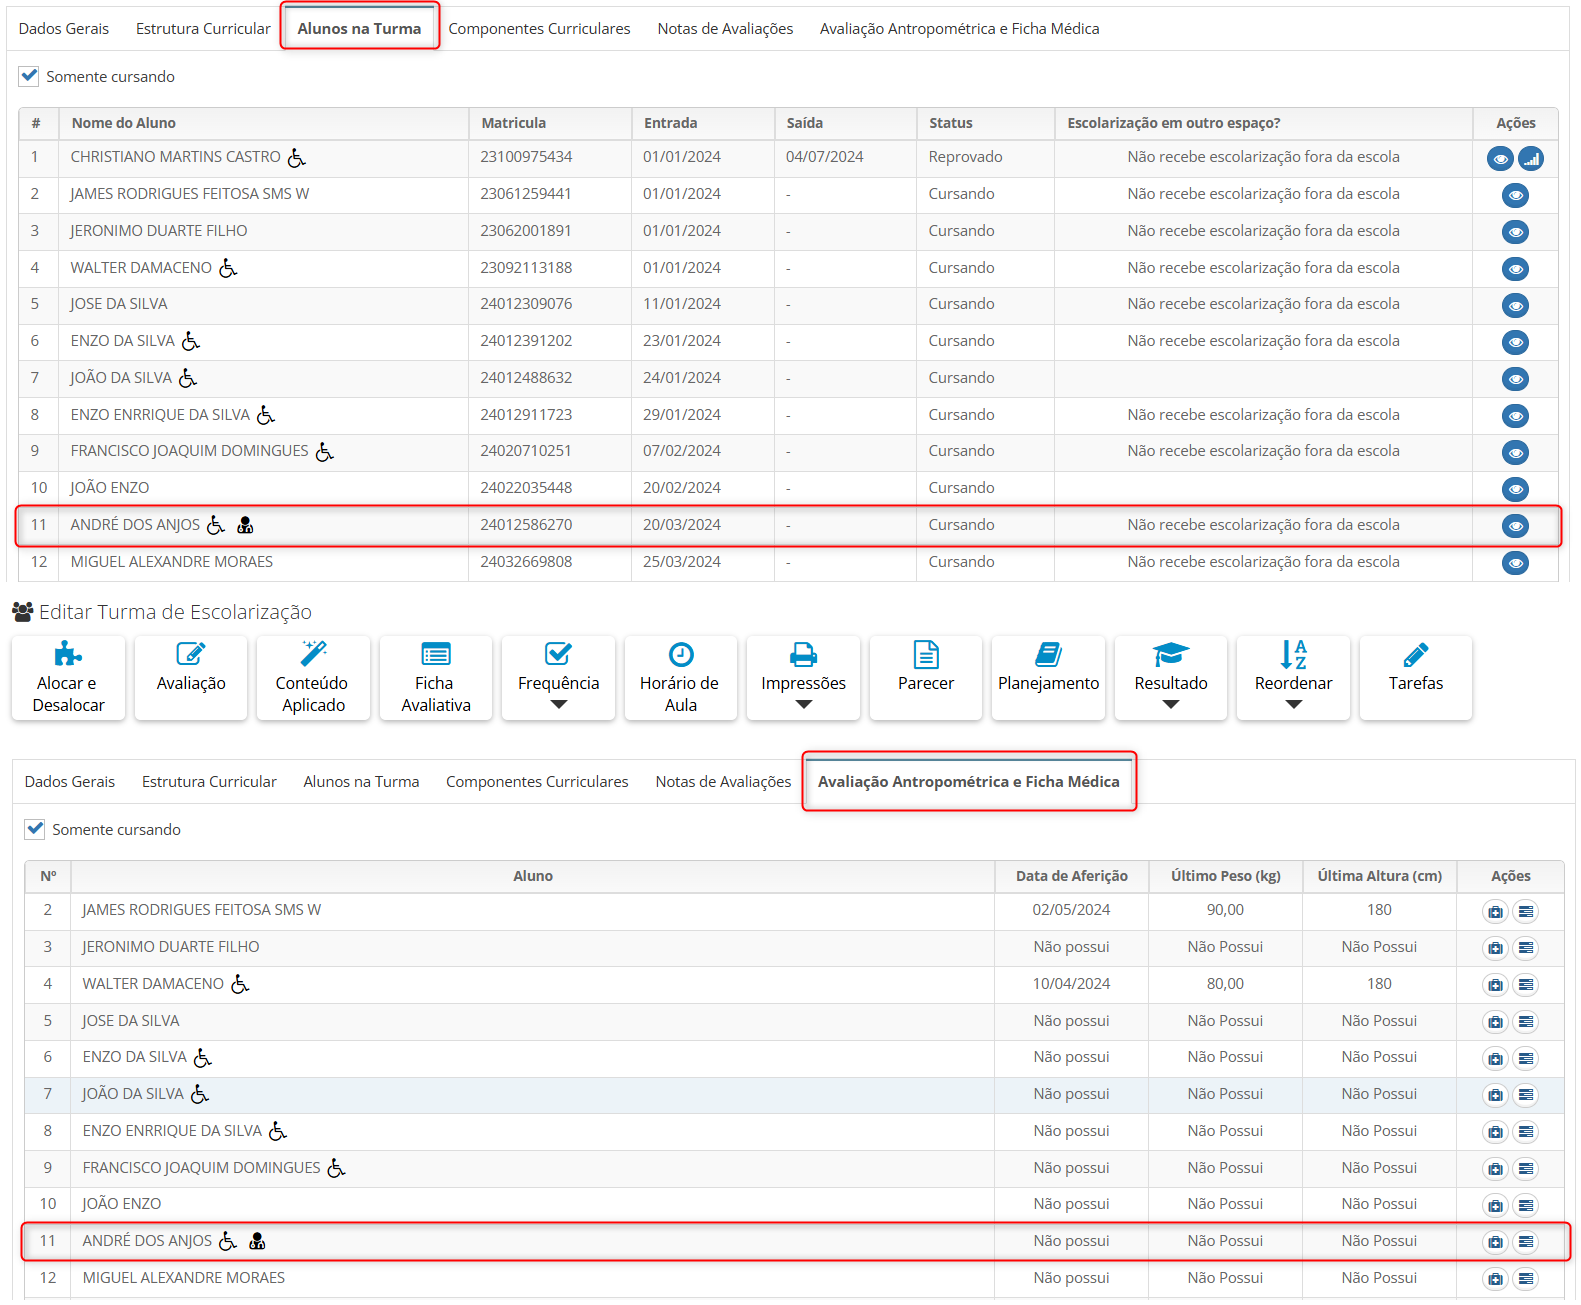Click the Tarefas button
1581x1305 pixels.
point(1416,678)
